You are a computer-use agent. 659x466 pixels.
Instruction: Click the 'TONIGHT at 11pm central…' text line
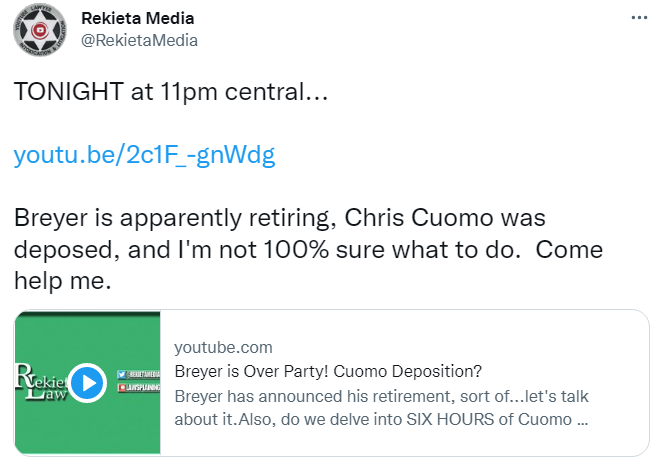[171, 92]
